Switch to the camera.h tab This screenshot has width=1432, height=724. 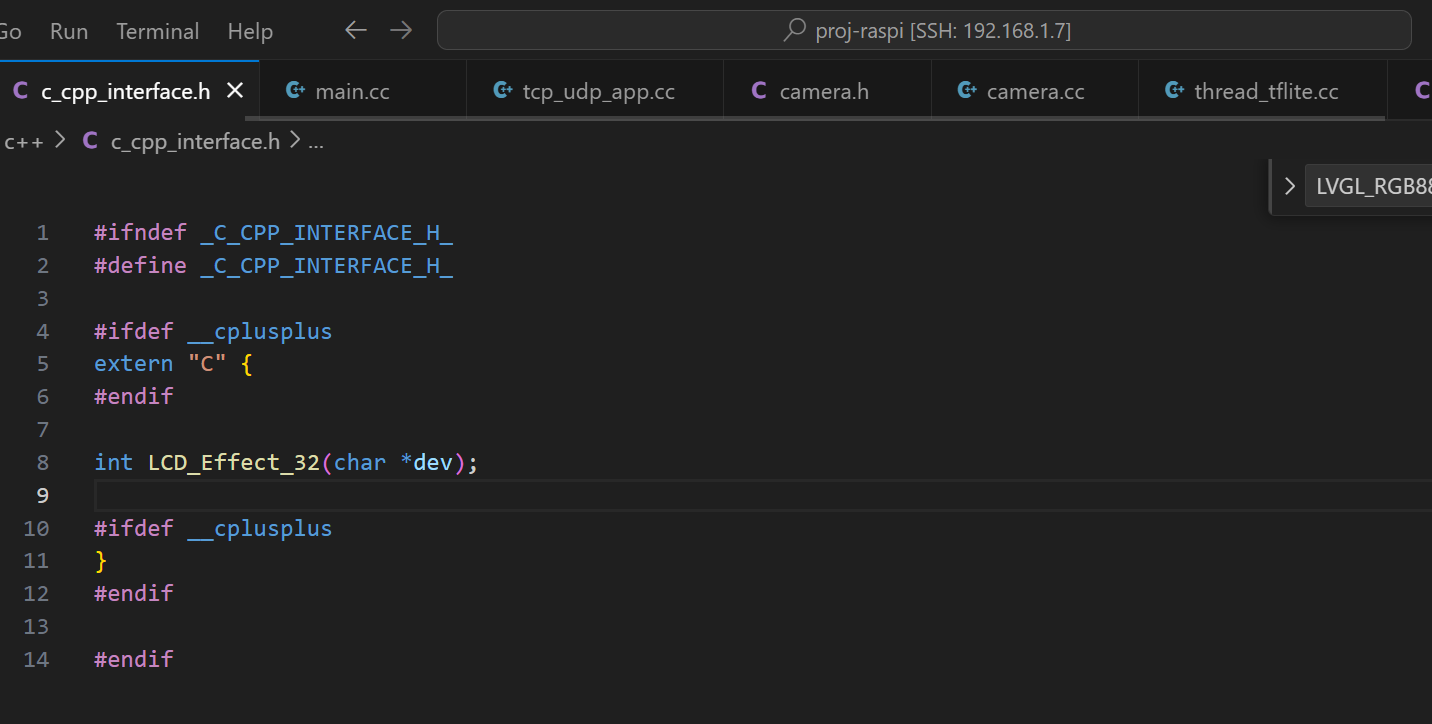[x=827, y=91]
